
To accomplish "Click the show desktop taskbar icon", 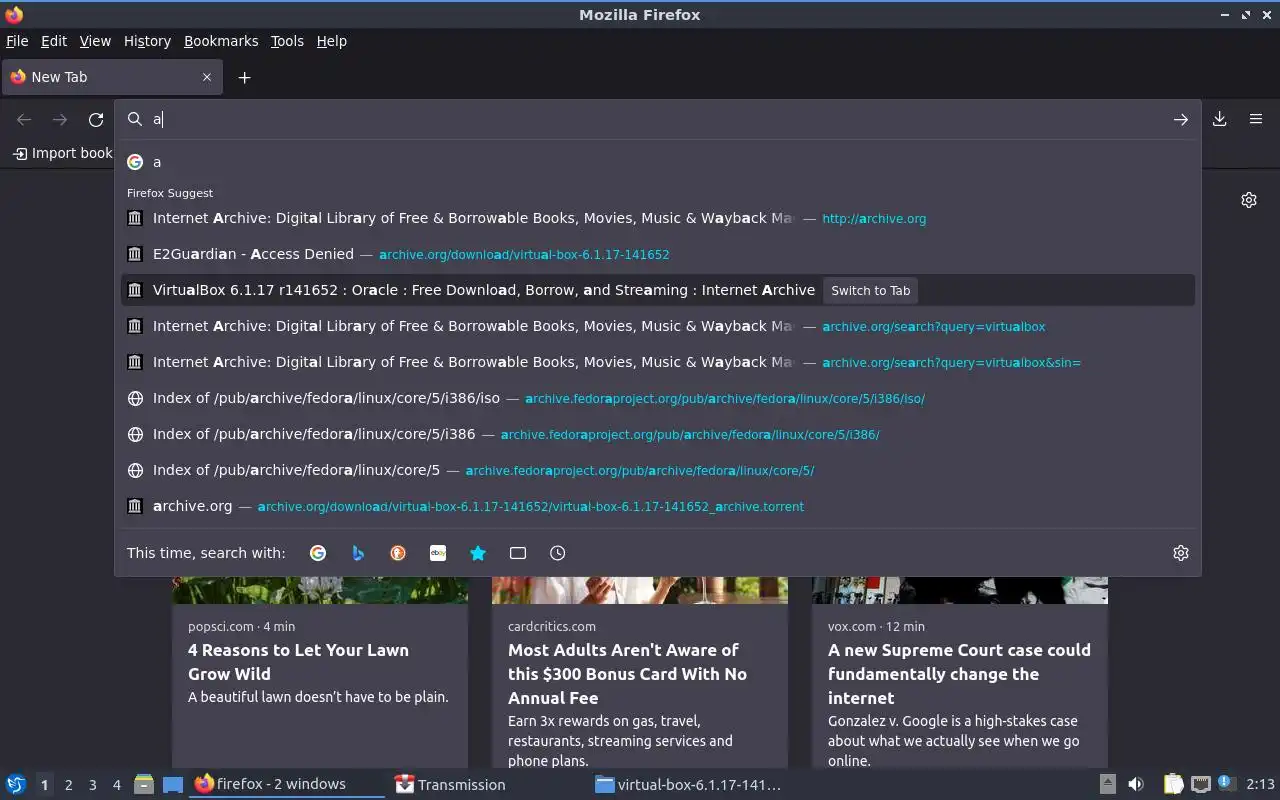I will pyautogui.click(x=173, y=785).
